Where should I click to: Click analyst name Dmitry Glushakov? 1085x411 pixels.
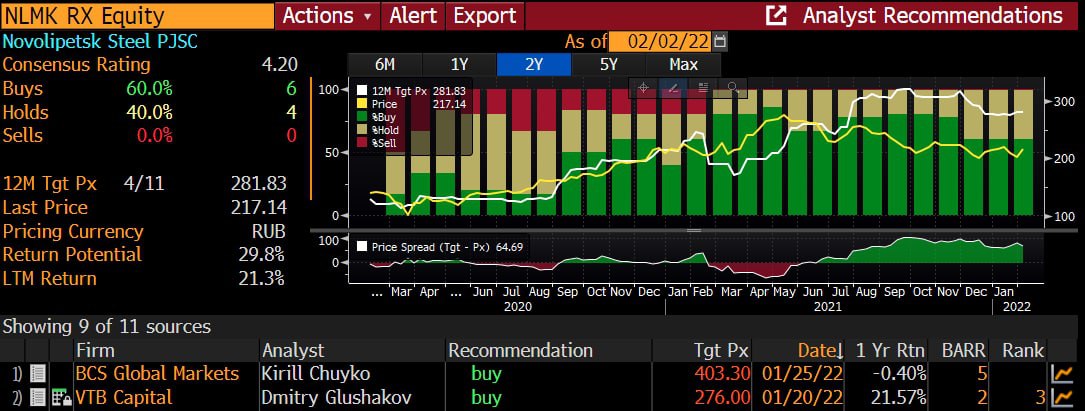[336, 397]
